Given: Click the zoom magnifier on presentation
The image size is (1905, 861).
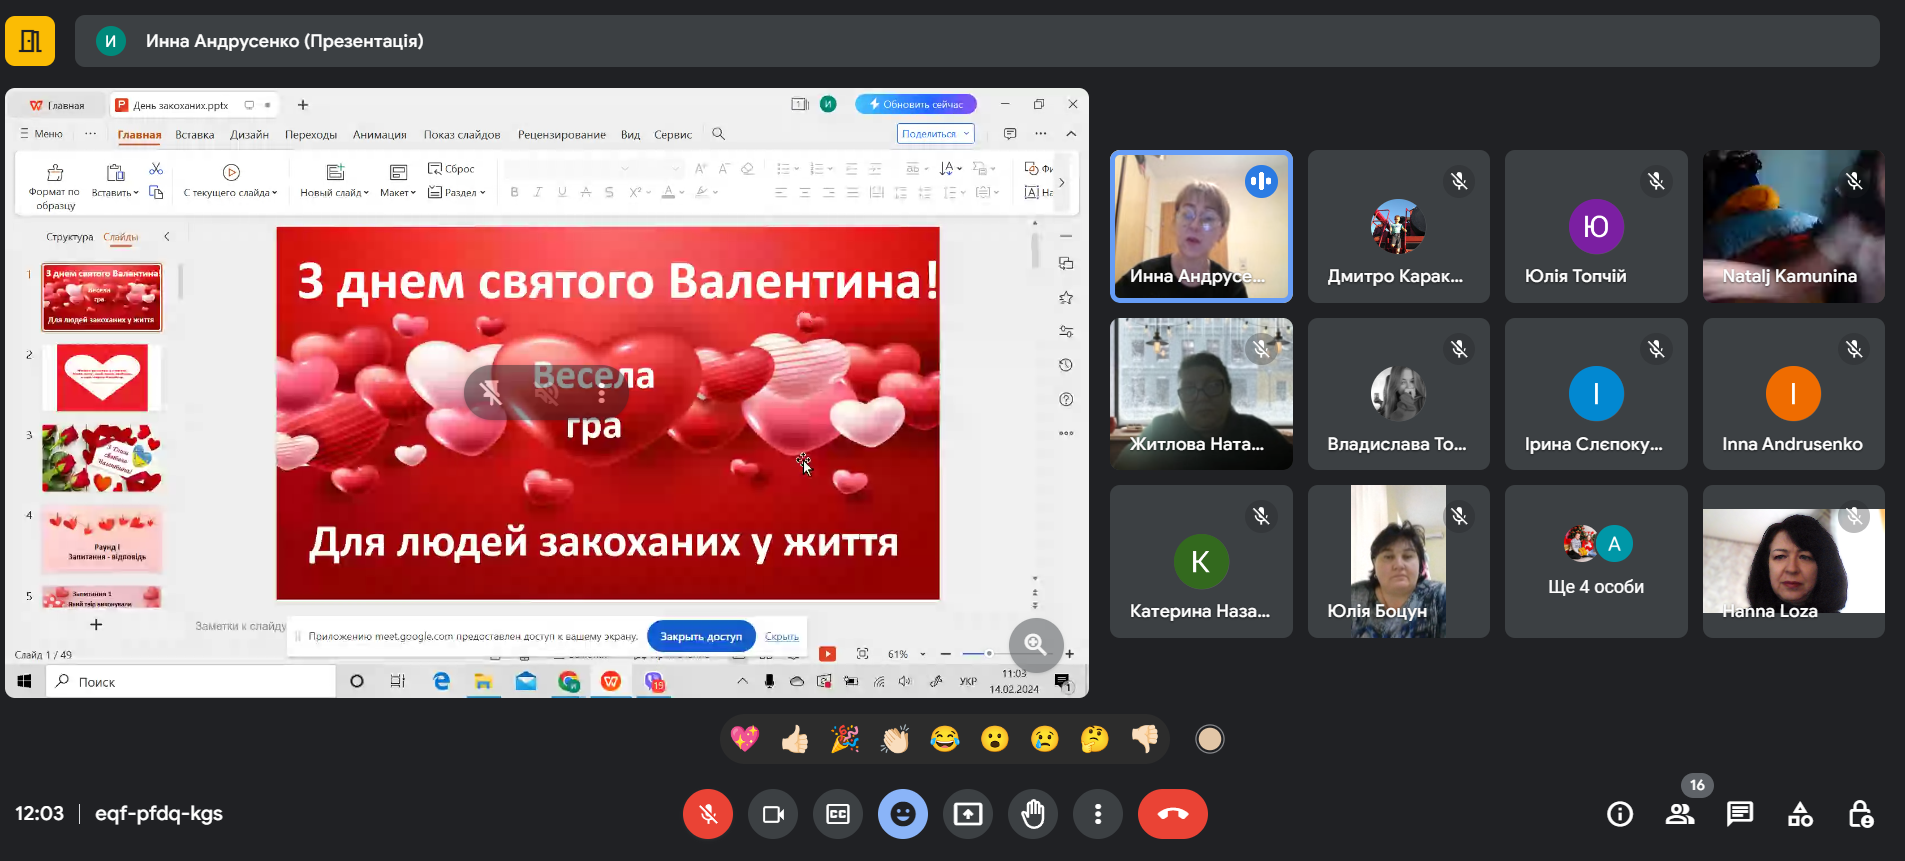Looking at the screenshot, I should click(x=1035, y=645).
